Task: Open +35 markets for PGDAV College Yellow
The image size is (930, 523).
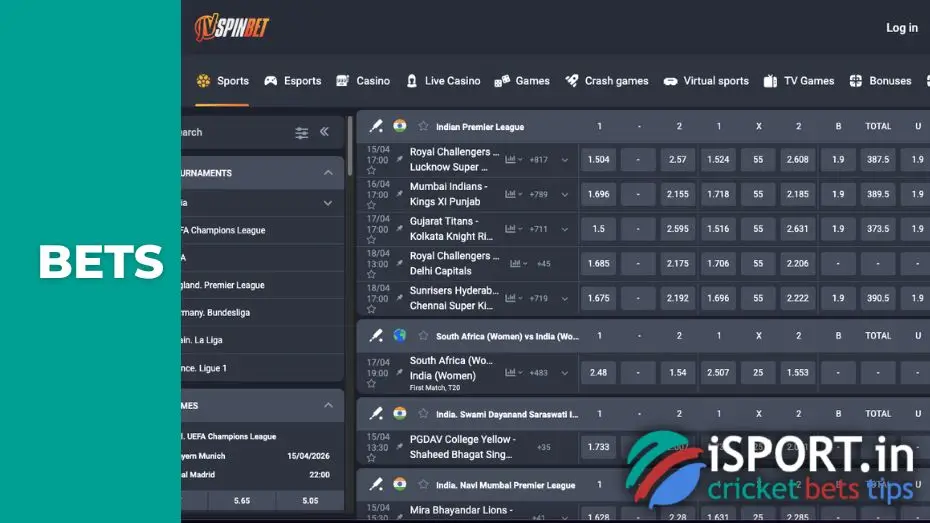Action: 543,447
